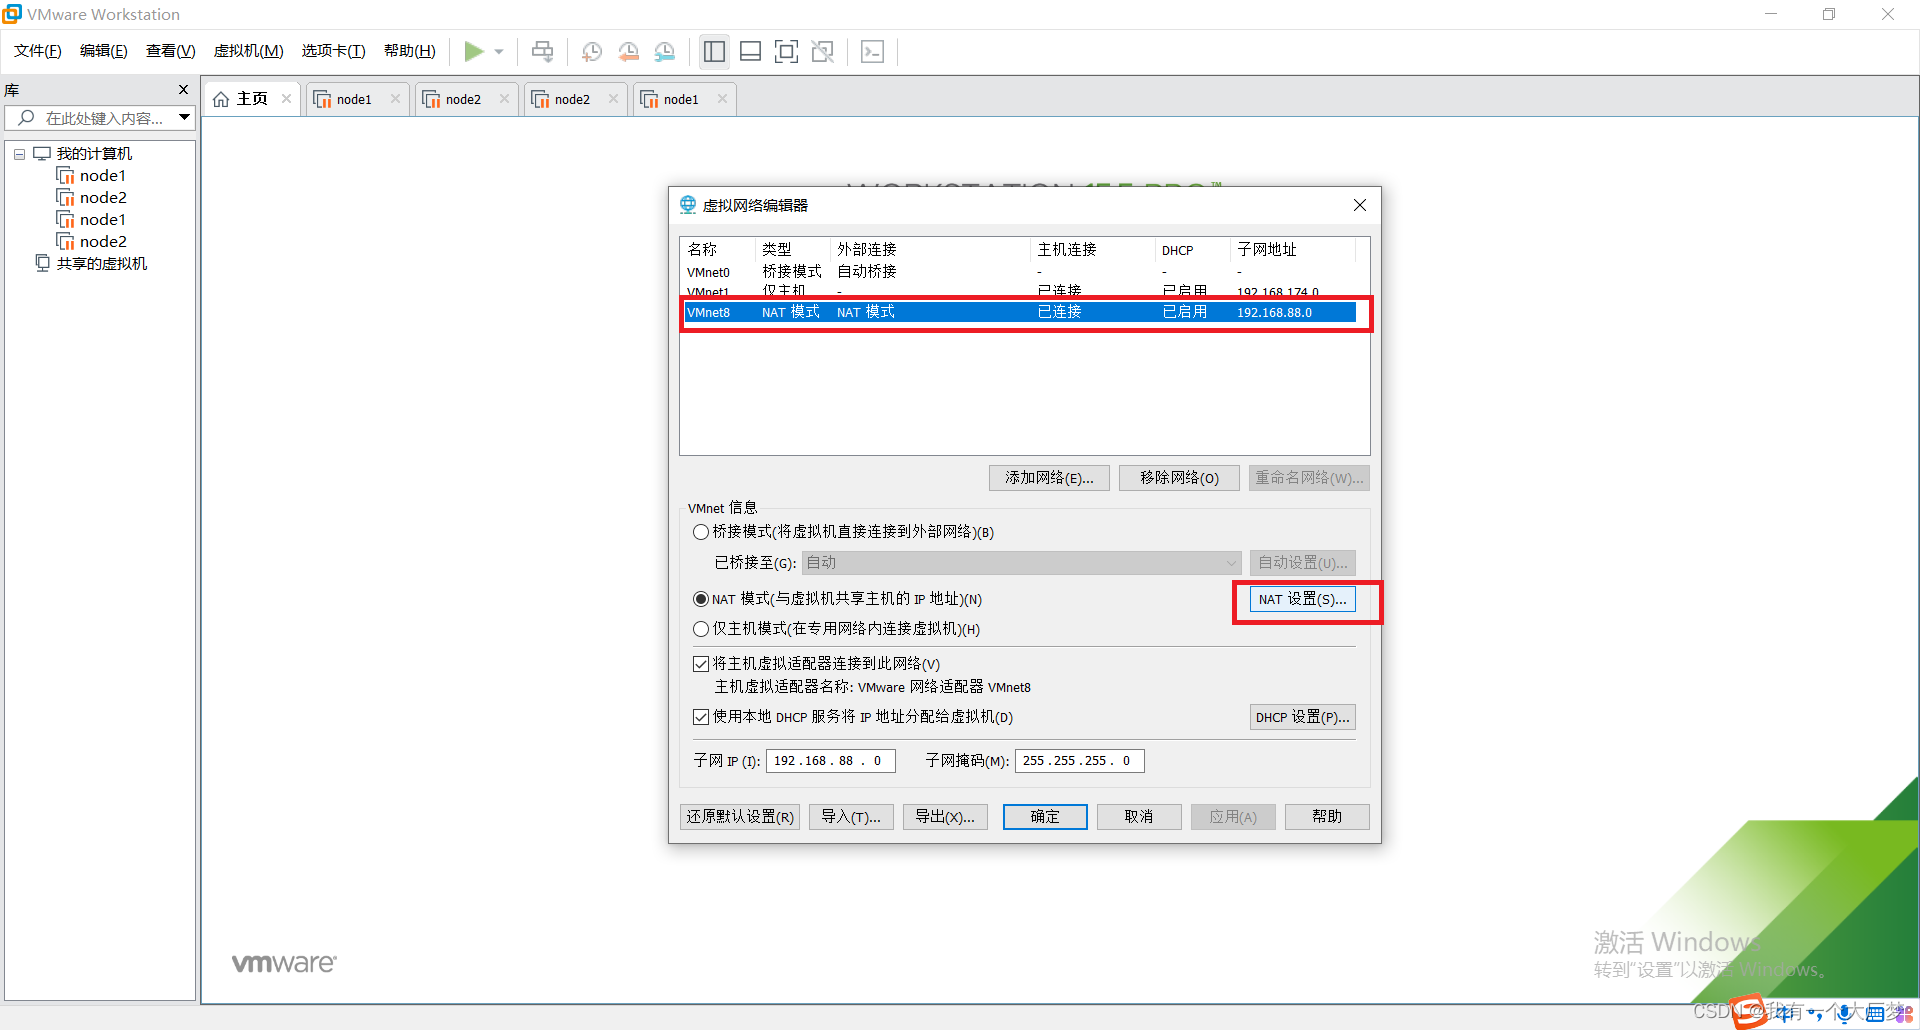Close the library panel with X
This screenshot has width=1920, height=1030.
point(183,90)
